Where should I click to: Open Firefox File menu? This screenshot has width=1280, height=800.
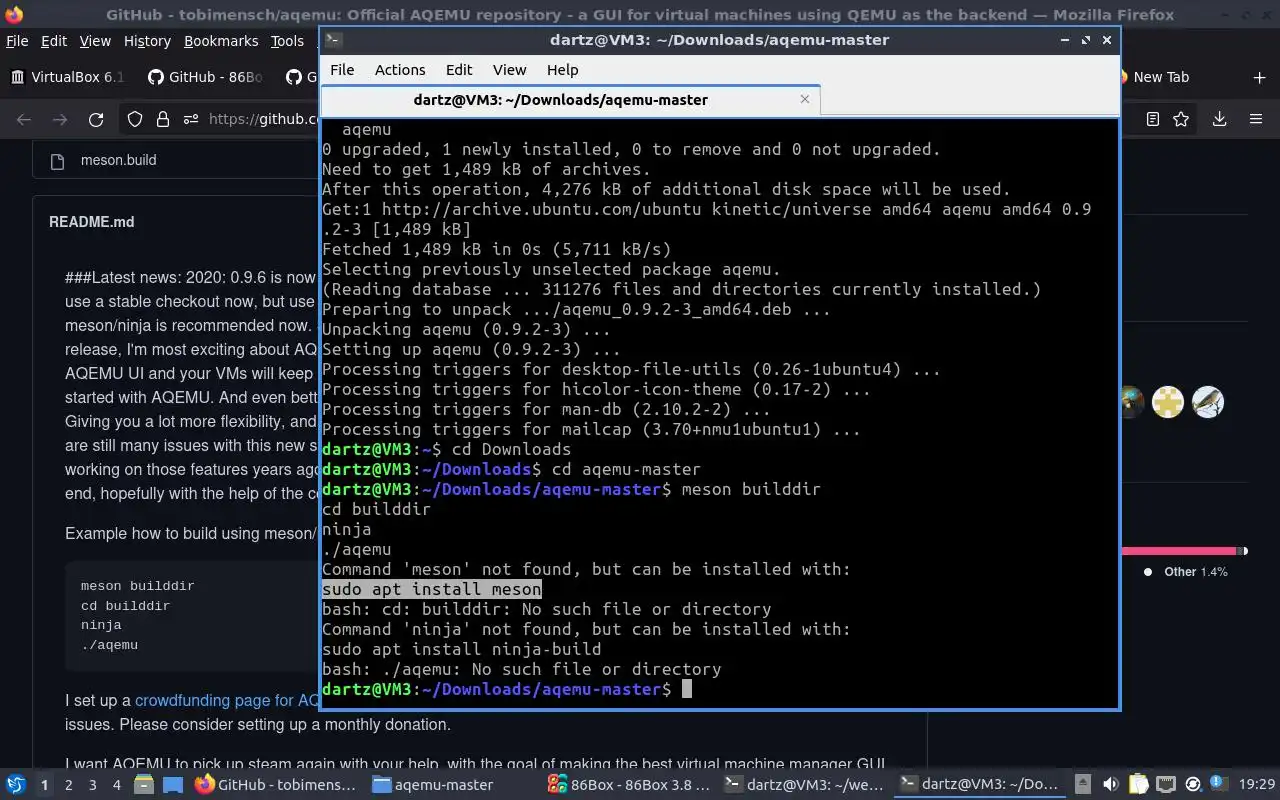coord(17,41)
